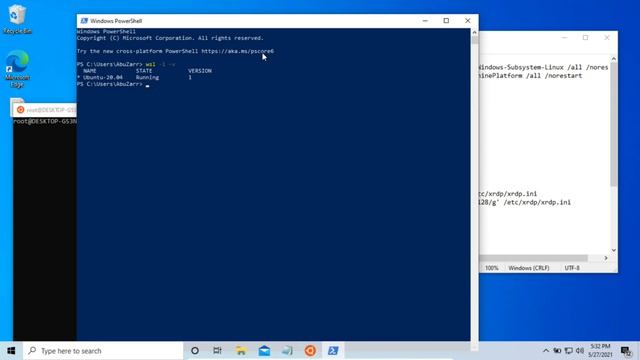
Task: Click the NAME column header in PowerShell output
Action: tap(89, 71)
